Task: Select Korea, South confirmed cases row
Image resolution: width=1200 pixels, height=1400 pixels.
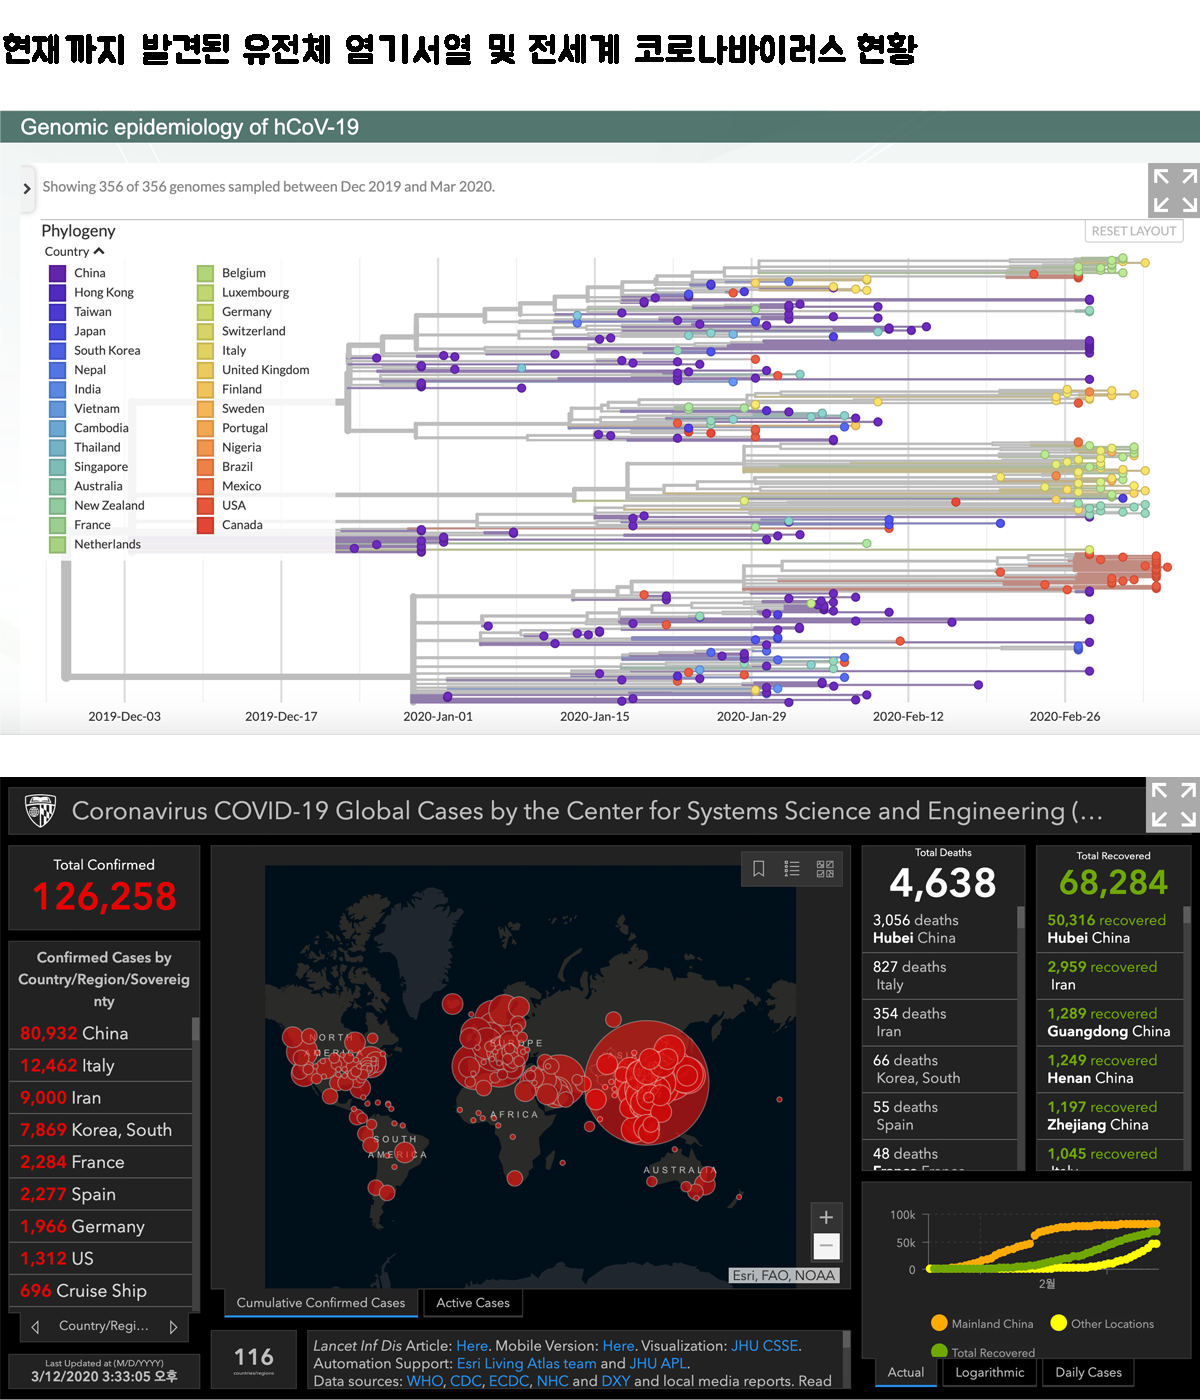Action: pos(100,1130)
